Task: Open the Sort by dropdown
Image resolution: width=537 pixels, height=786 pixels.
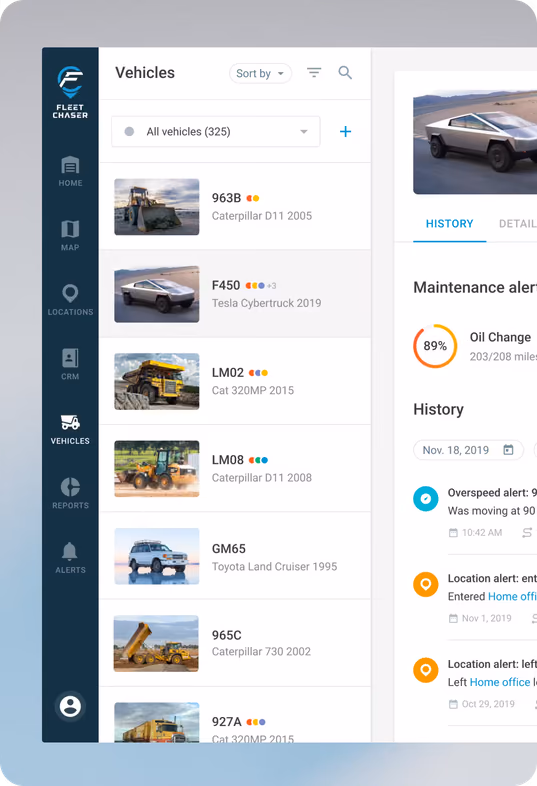Action: (x=260, y=73)
